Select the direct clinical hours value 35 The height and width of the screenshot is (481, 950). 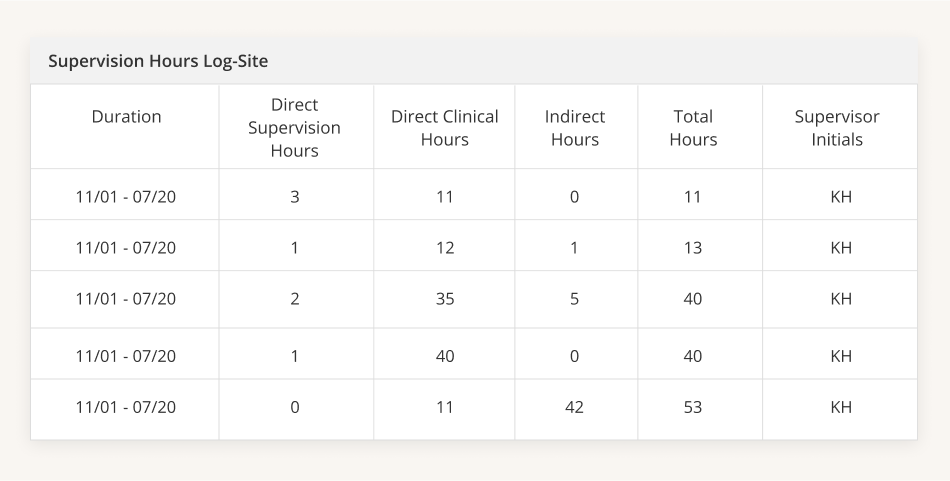pyautogui.click(x=445, y=299)
